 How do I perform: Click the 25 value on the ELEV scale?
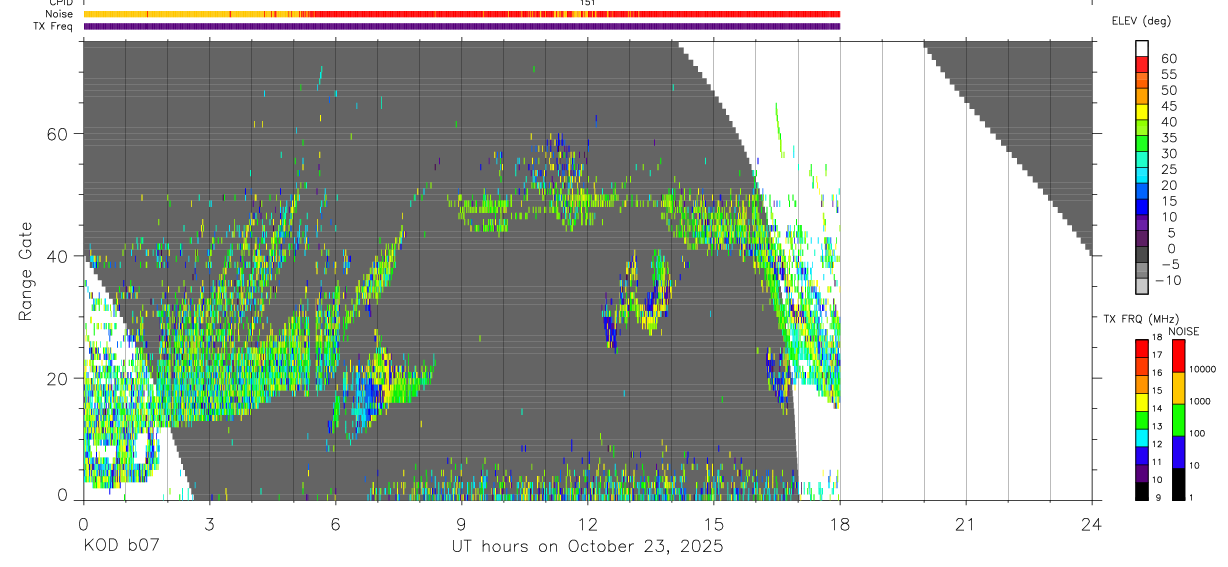[1168, 169]
